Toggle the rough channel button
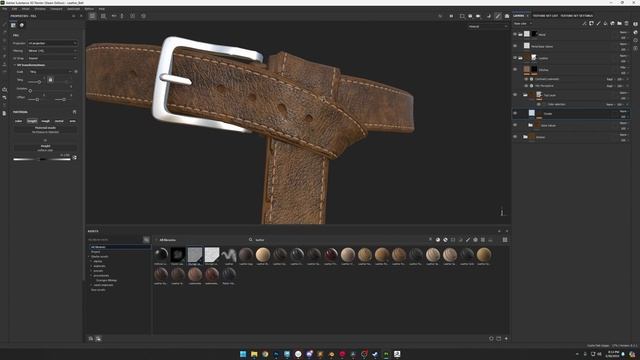The image size is (640, 360). [x=45, y=121]
